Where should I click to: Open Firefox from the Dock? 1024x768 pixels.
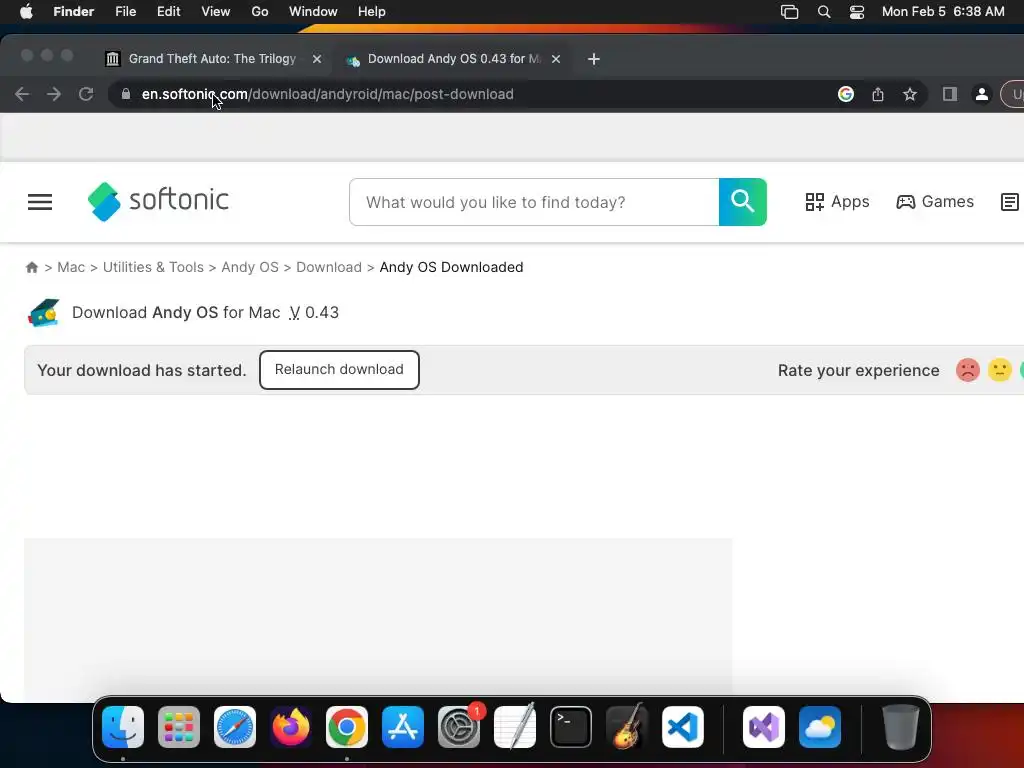(x=291, y=727)
